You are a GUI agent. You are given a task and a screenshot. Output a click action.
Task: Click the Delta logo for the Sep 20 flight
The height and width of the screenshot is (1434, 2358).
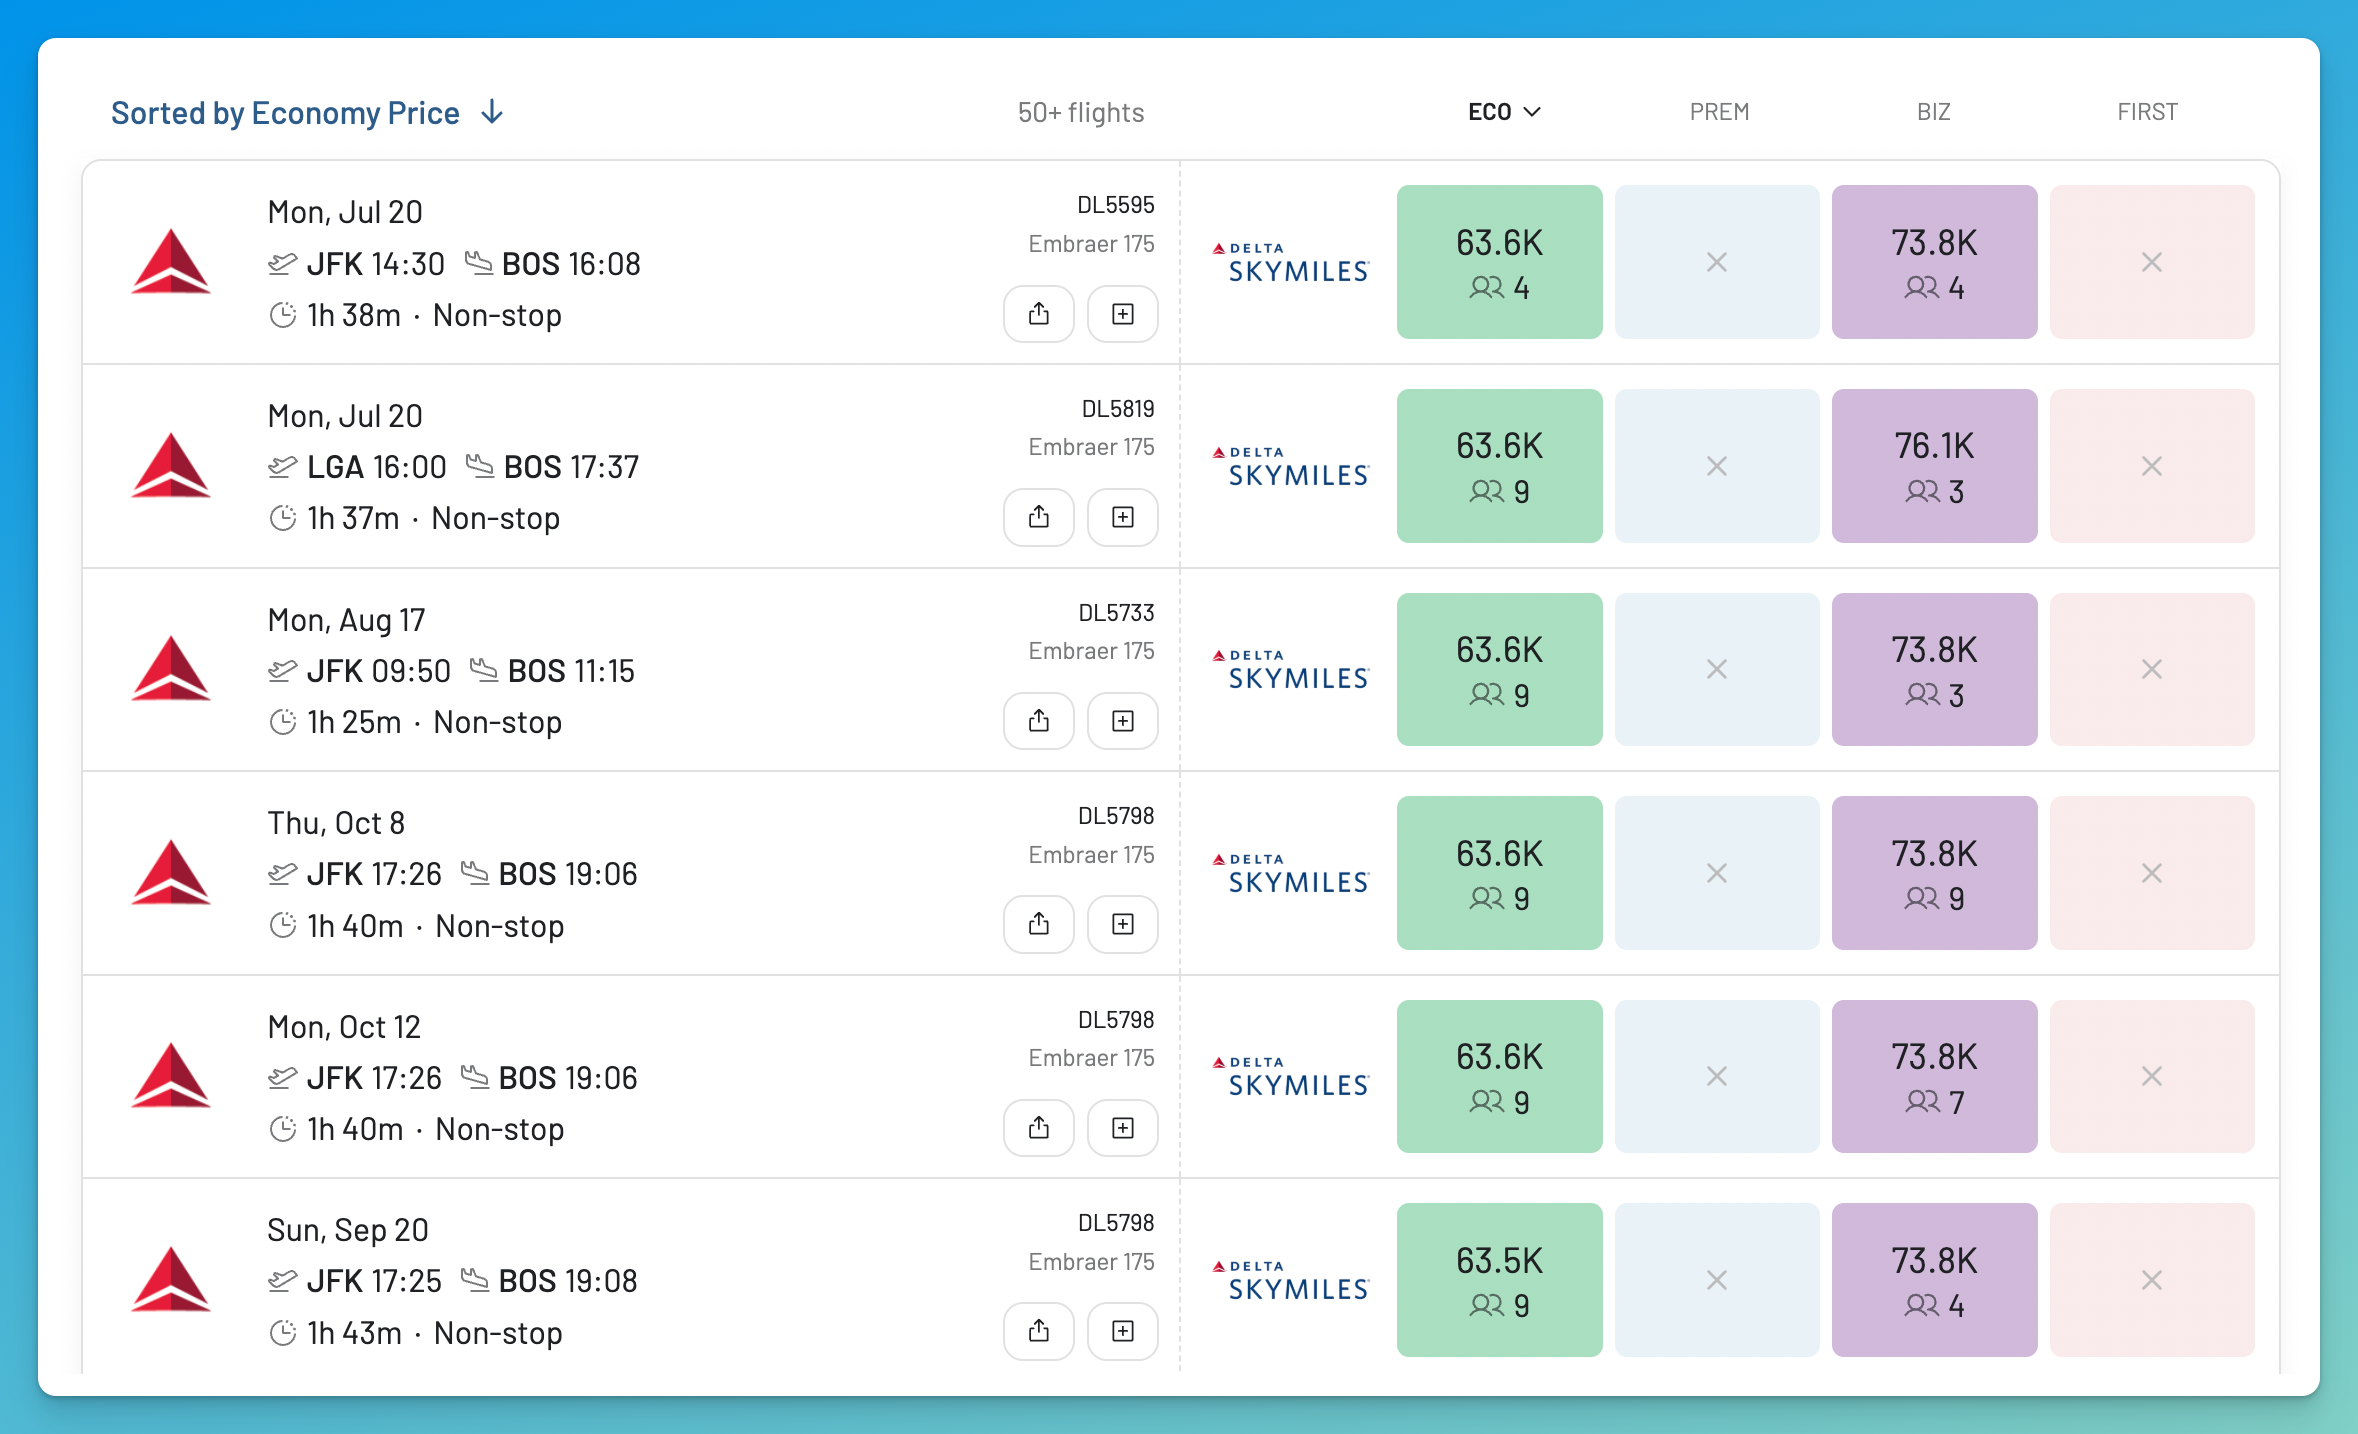171,1279
